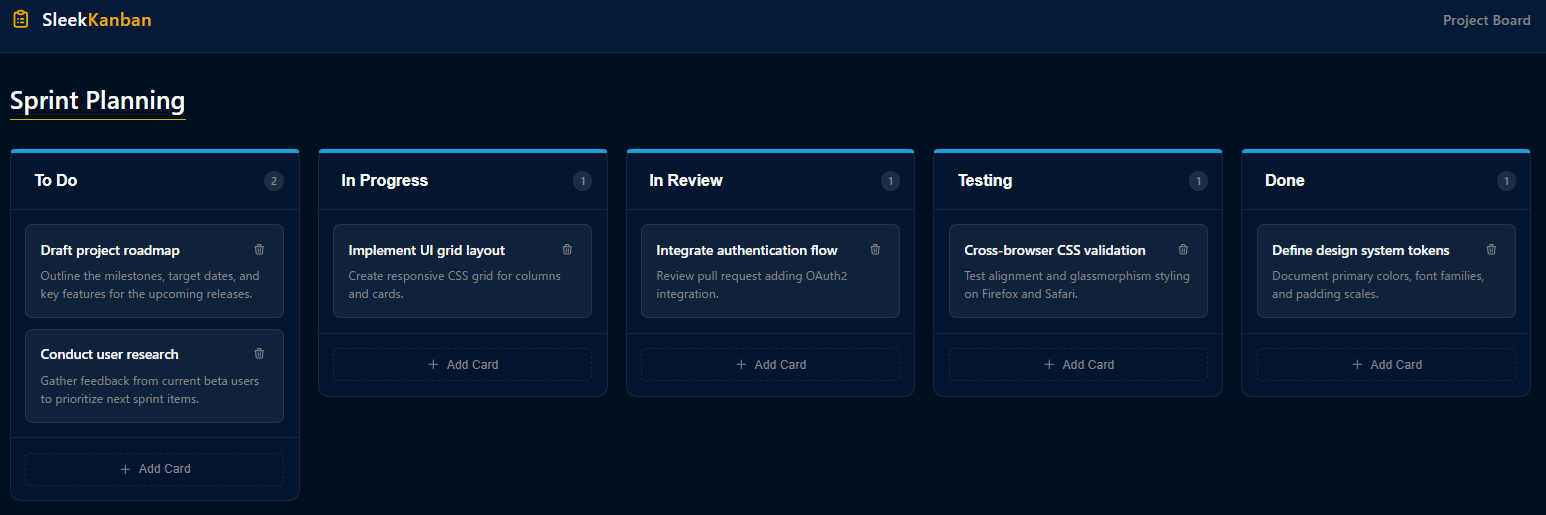1546x515 pixels.
Task: Delete the Conduct user research card
Action: point(260,354)
